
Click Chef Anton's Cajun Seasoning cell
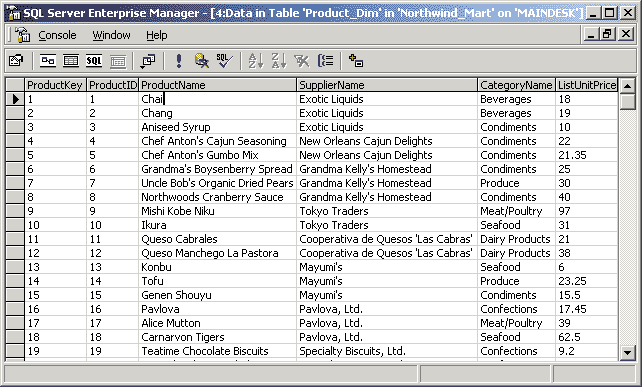tap(217, 141)
